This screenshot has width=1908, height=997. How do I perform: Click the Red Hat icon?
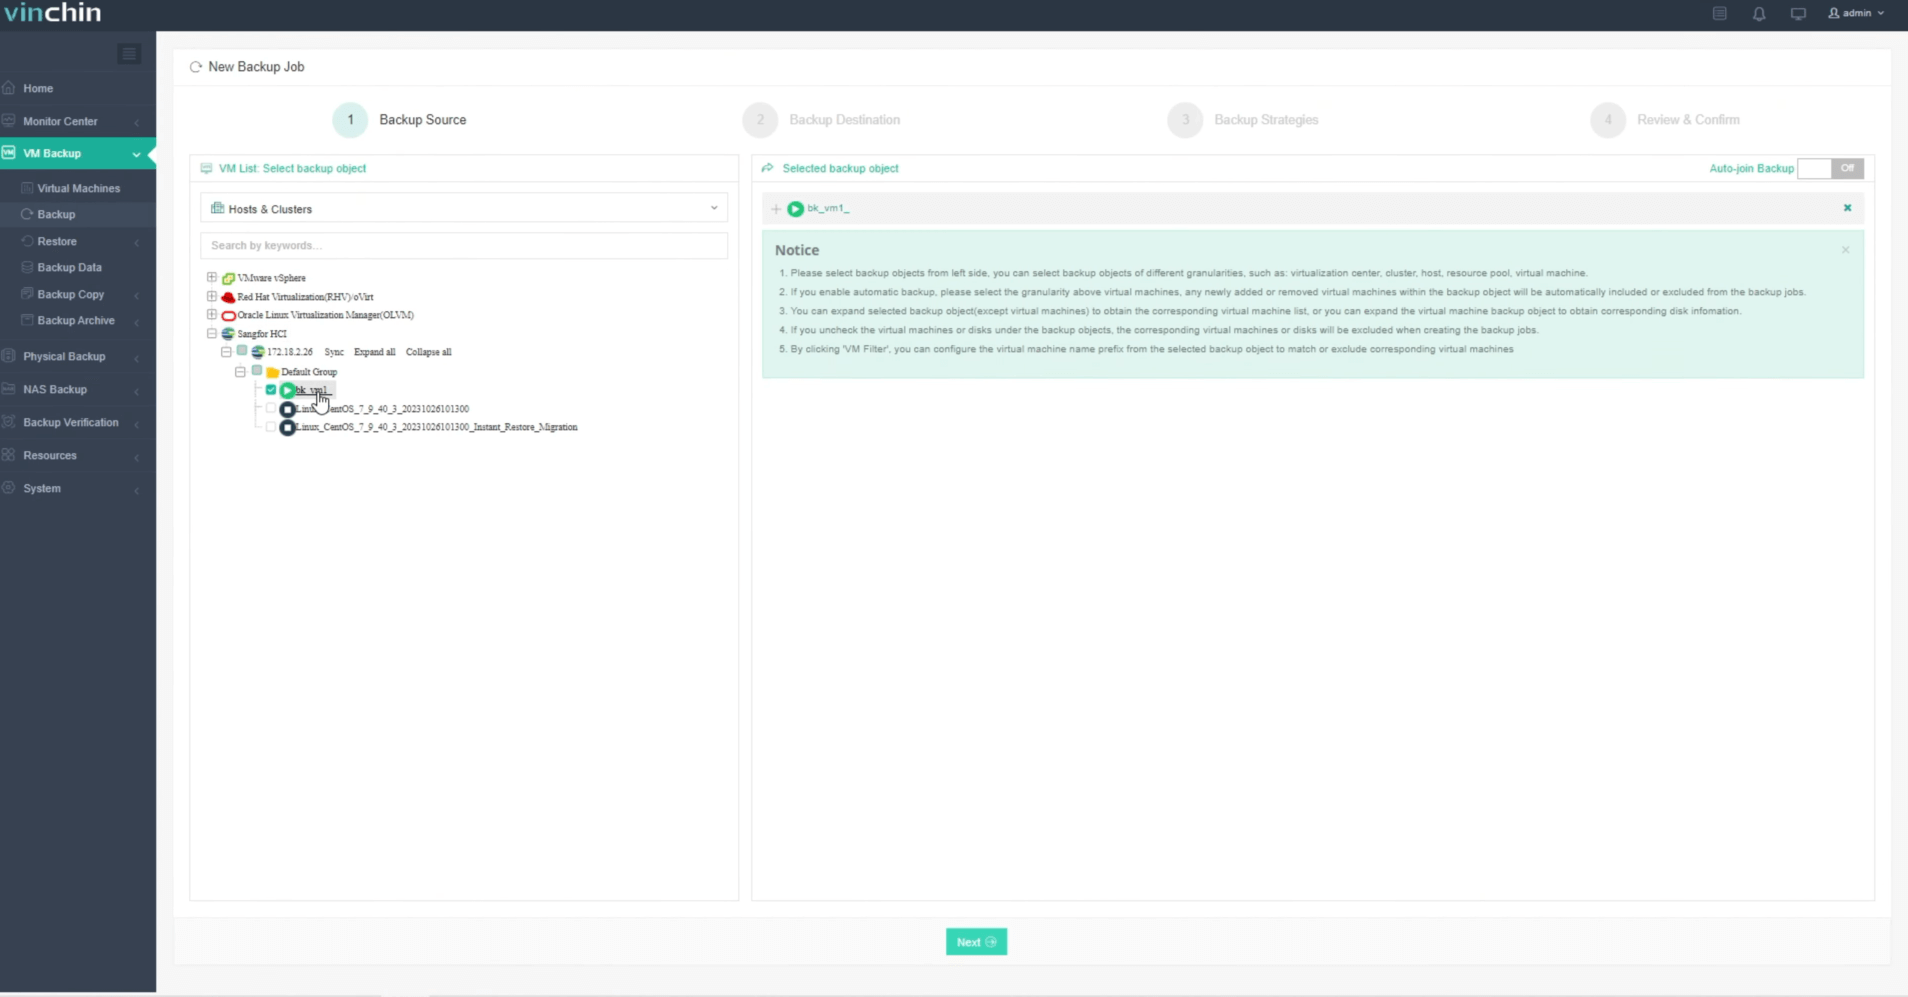228,297
